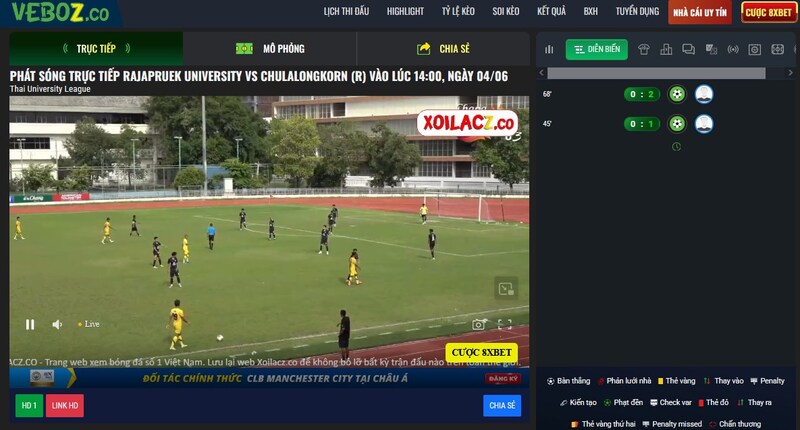Toggle fullscreen mode on the video player
800x430 pixels.
[x=505, y=324]
